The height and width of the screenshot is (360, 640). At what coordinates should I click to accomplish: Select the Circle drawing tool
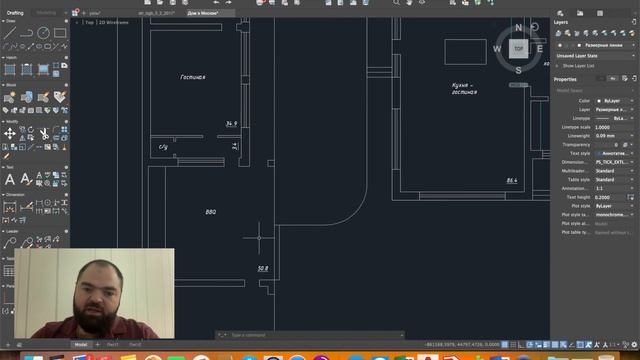click(43, 32)
